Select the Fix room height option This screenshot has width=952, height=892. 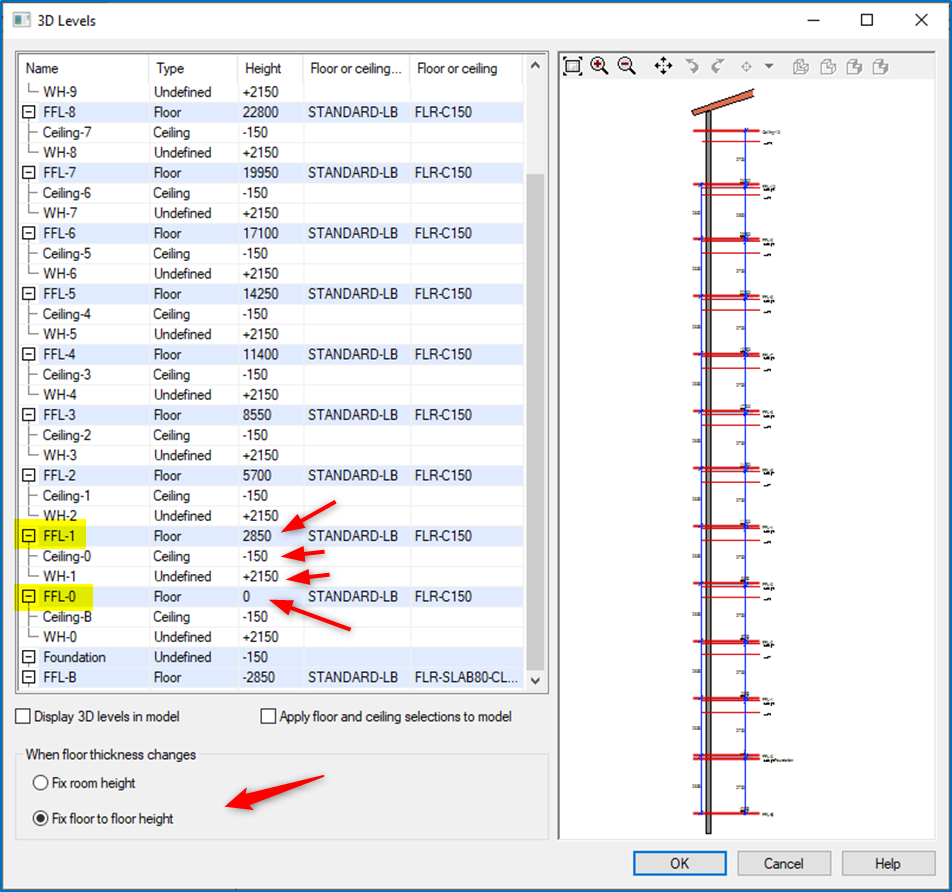pos(39,783)
